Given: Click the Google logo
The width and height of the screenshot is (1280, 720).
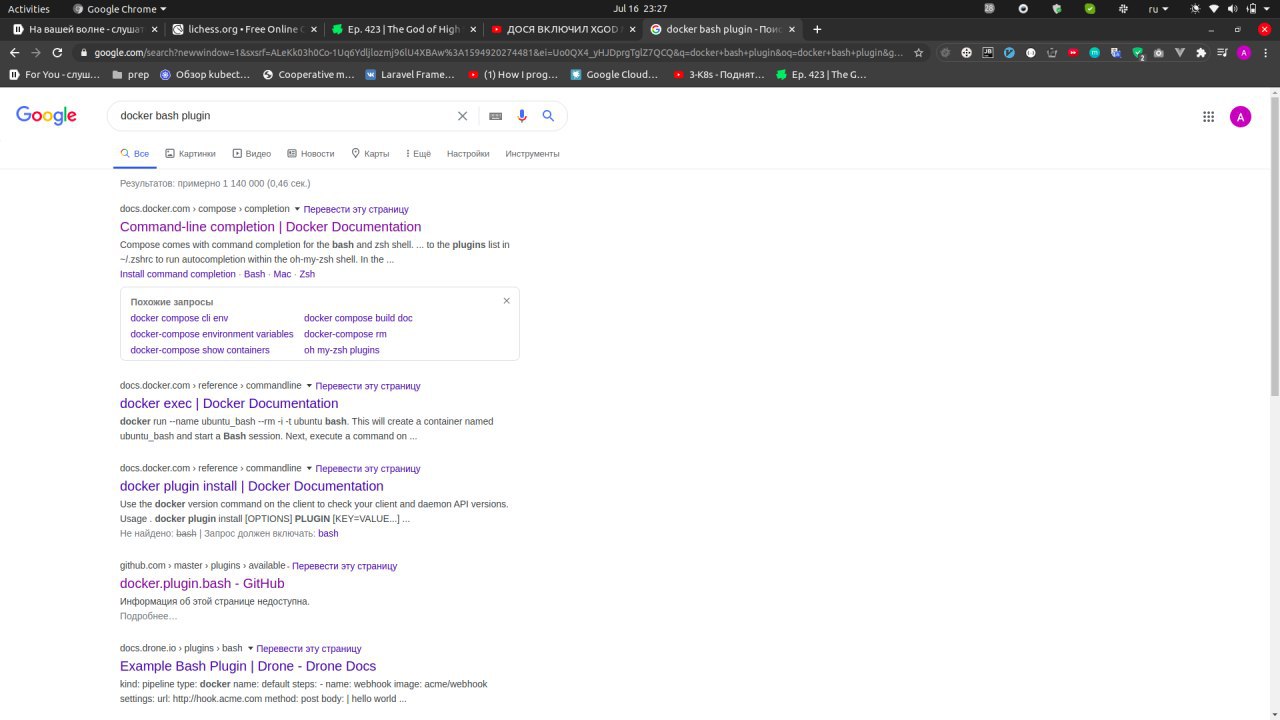Looking at the screenshot, I should point(46,116).
